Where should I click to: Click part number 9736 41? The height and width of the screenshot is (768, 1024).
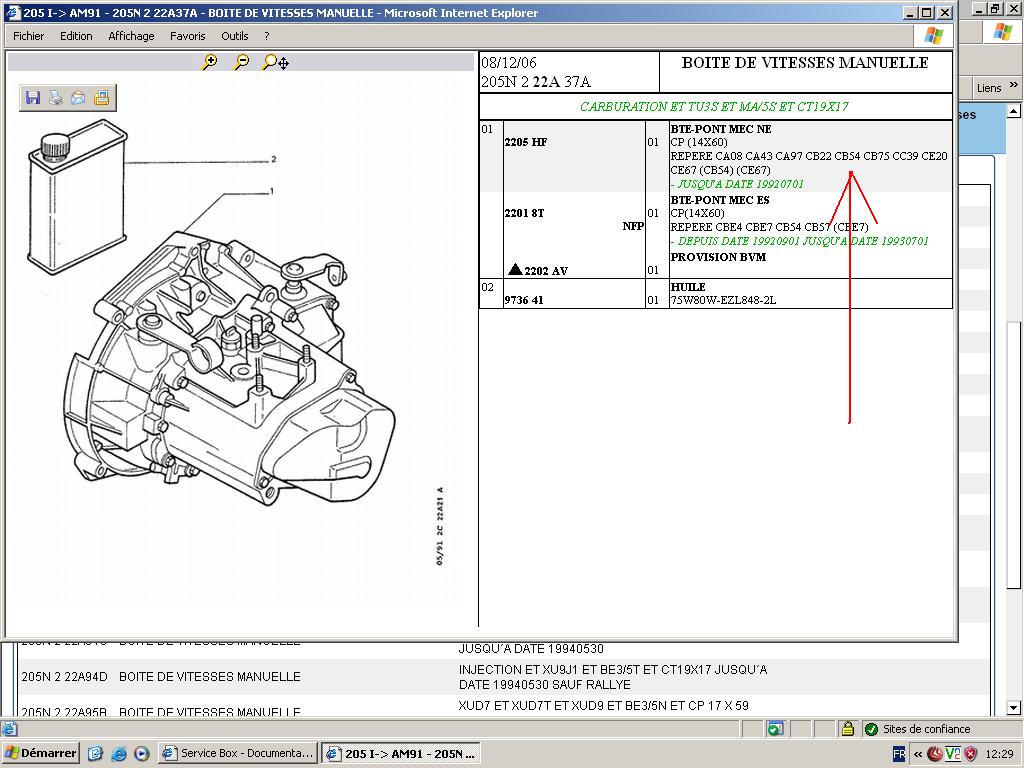tap(524, 300)
